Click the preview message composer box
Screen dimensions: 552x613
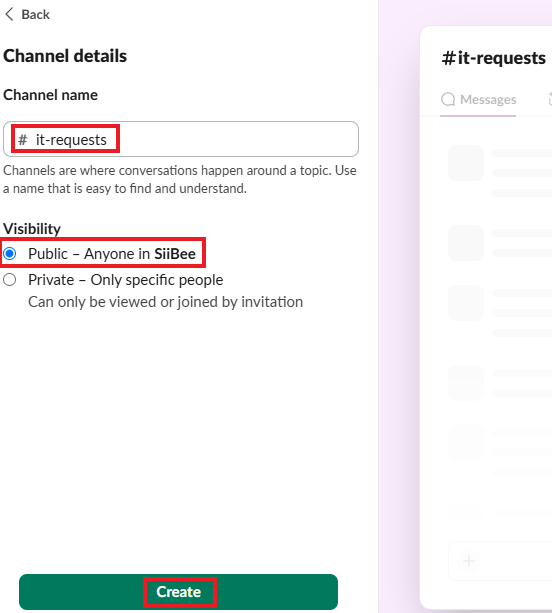click(x=500, y=561)
